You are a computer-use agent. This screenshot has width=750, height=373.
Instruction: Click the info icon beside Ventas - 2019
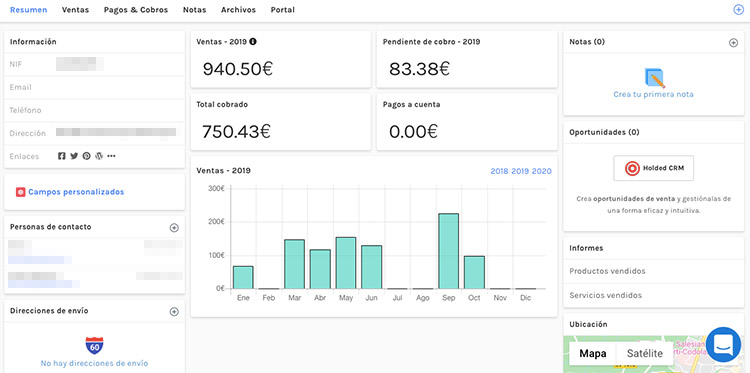[253, 42]
